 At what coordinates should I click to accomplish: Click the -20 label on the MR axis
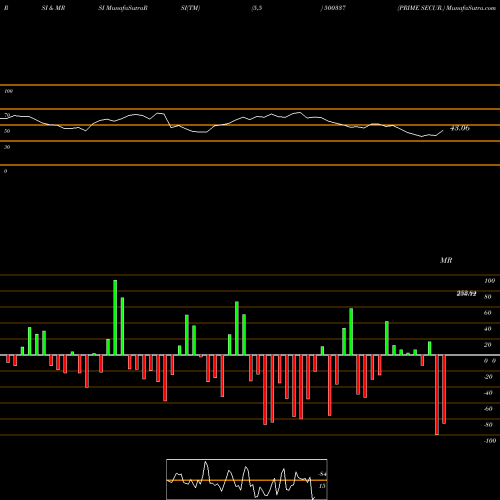point(488,377)
